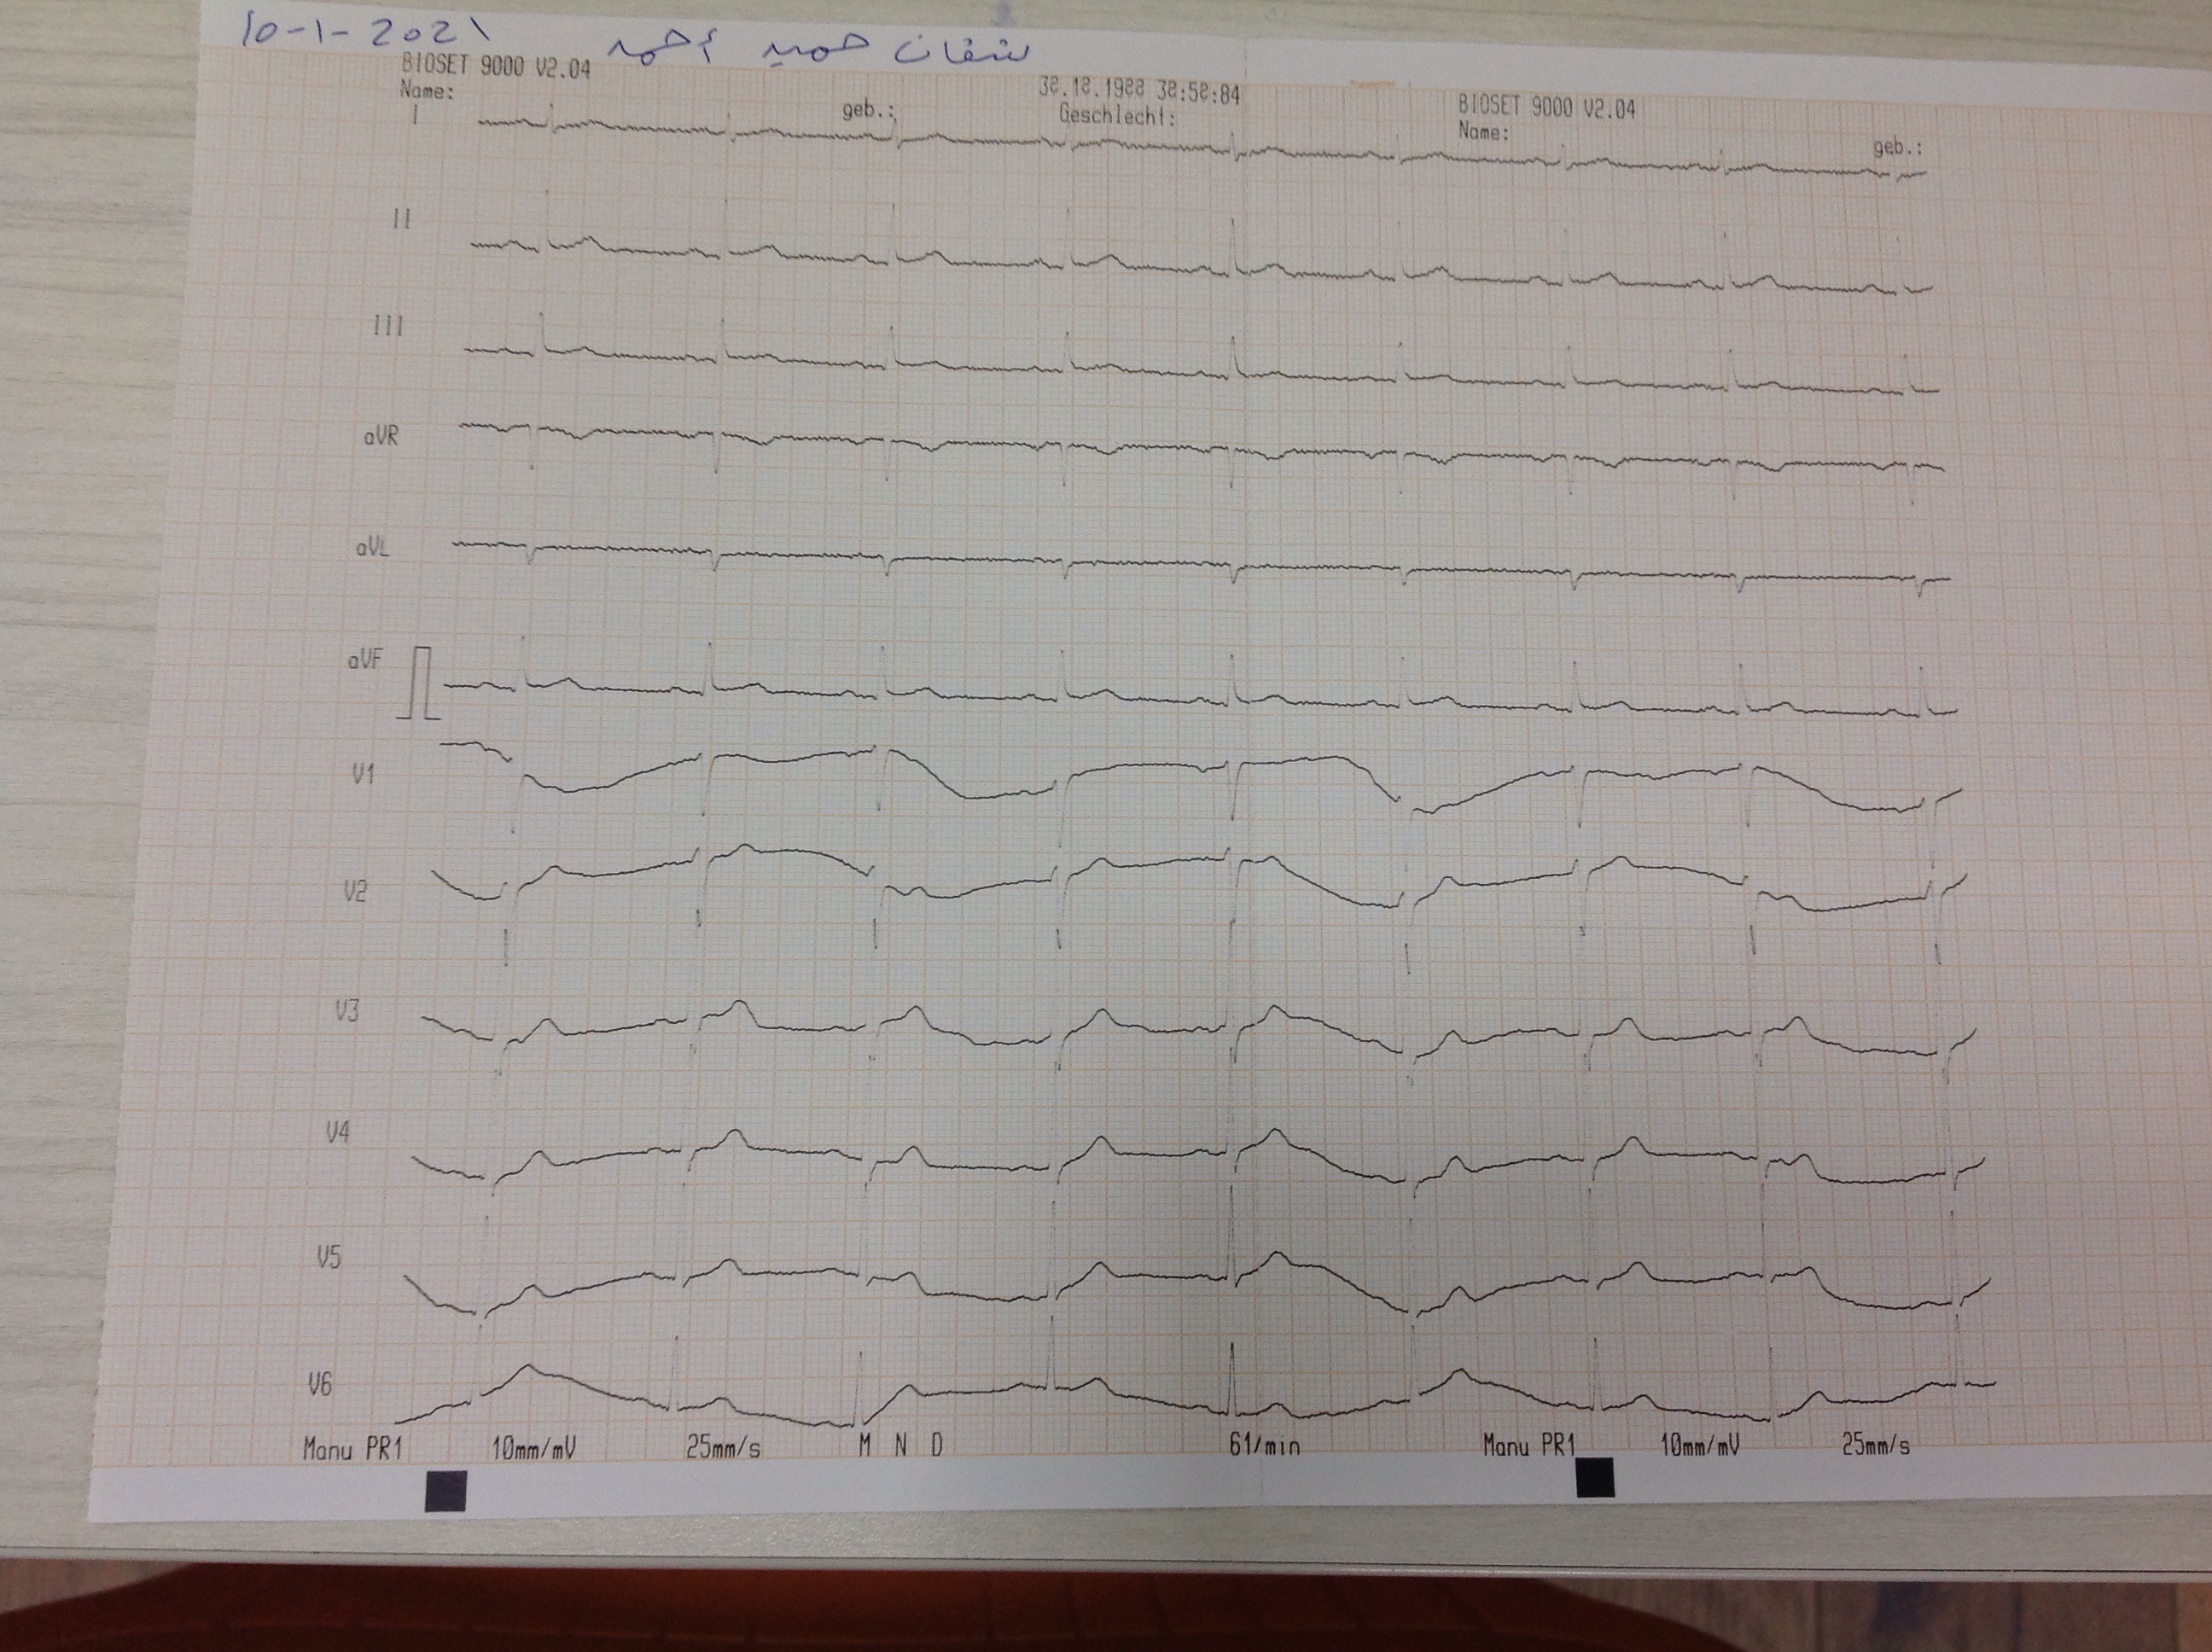
Task: Click the aVL lead label
Action: click(372, 548)
